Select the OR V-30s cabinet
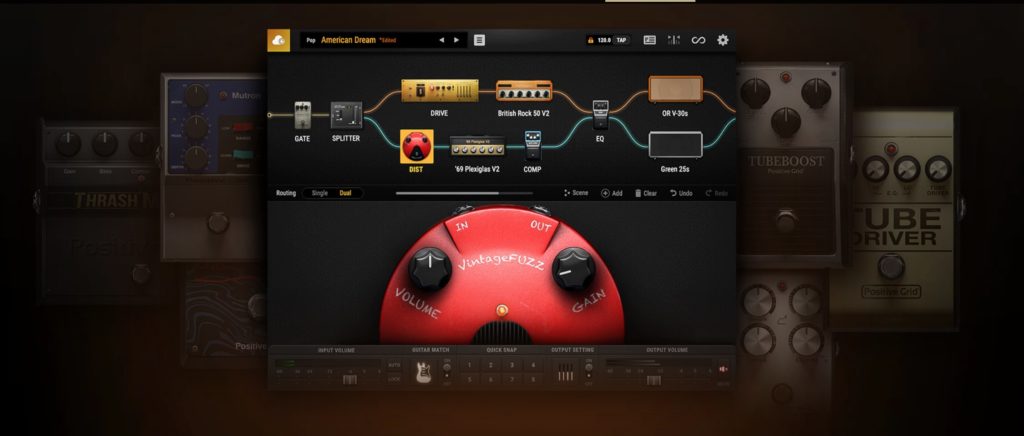The height and width of the screenshot is (436, 1024). (675, 89)
